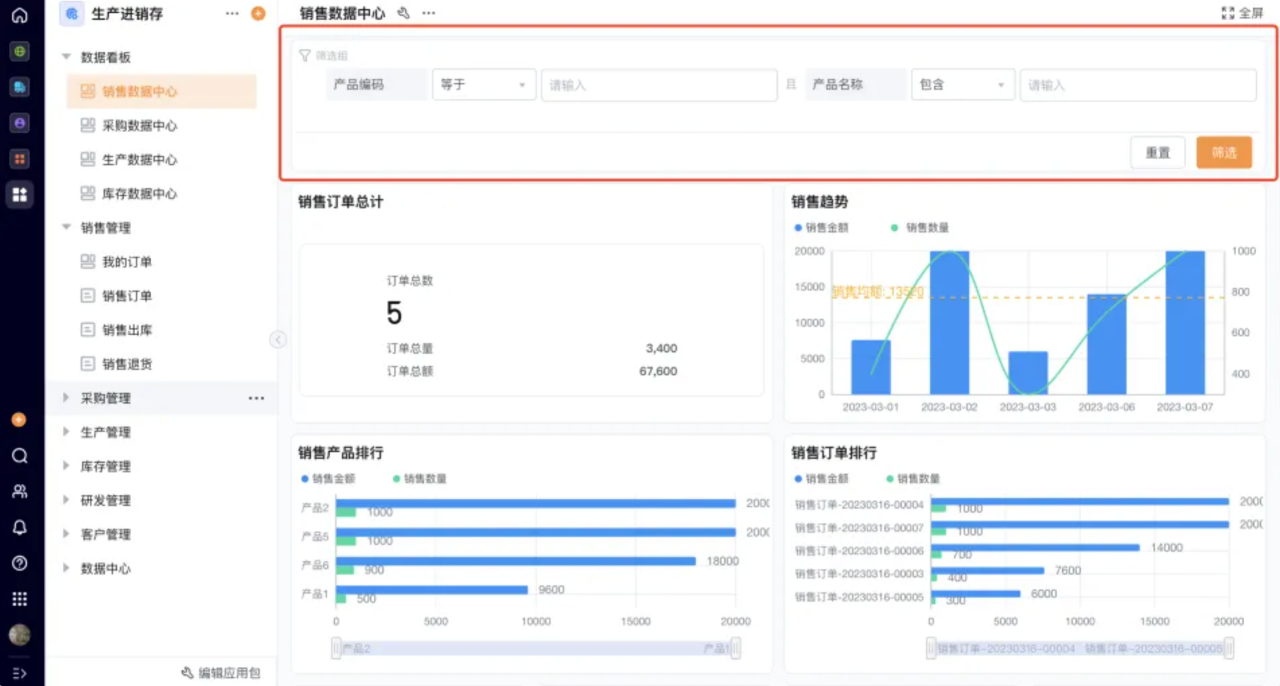Toggle 销售金额 legend in 销售趋势 chart
The height and width of the screenshot is (686, 1280).
821,228
